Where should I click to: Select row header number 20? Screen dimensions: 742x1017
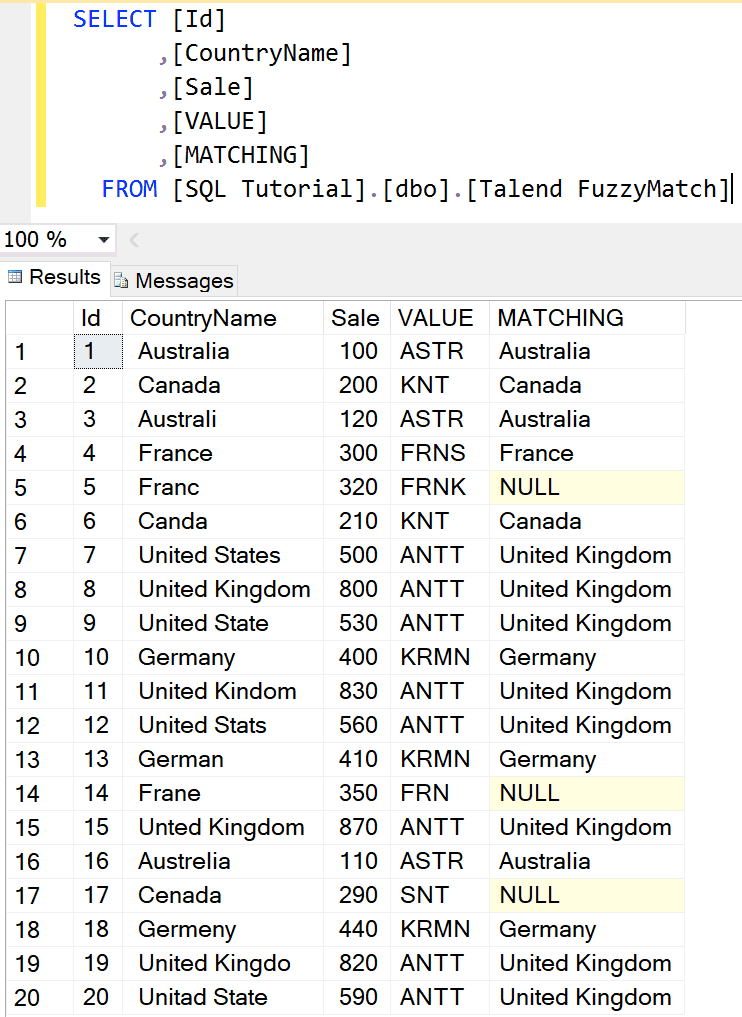pos(28,998)
